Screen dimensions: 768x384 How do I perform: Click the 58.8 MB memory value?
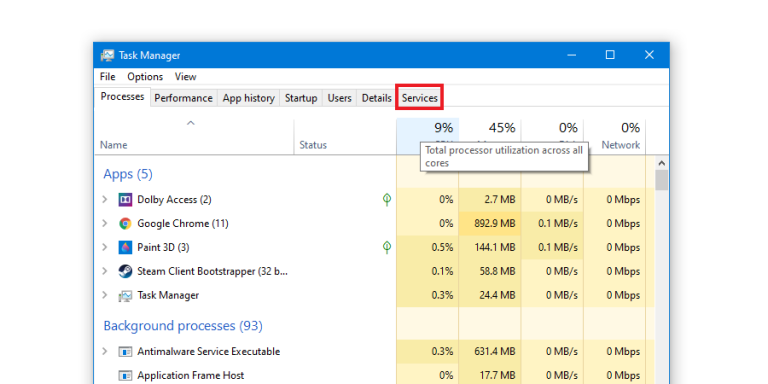click(497, 271)
